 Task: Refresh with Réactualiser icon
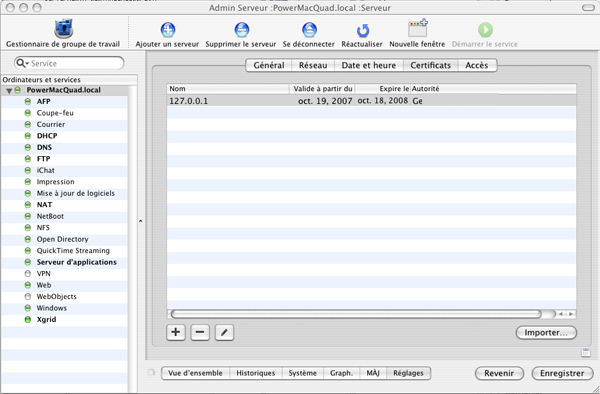[362, 31]
